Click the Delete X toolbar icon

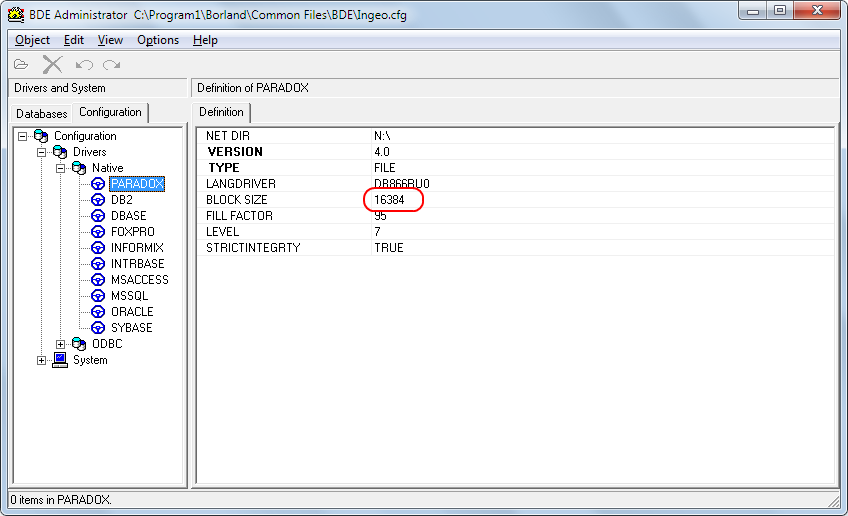[x=52, y=65]
